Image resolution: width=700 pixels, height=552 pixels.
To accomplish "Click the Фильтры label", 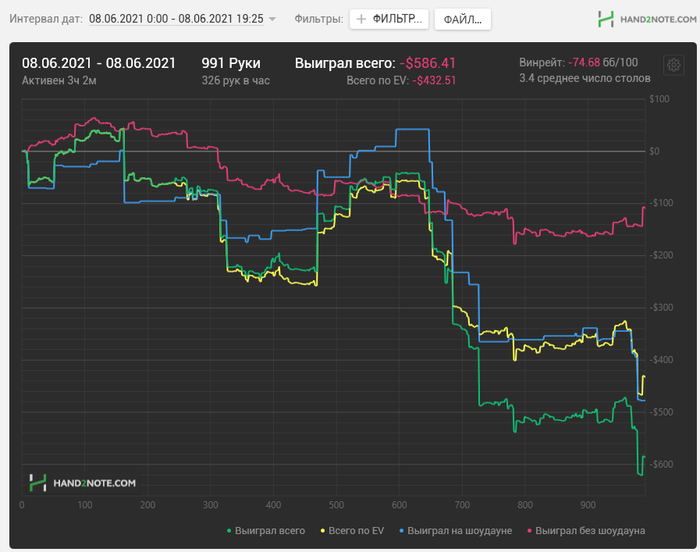I will (x=319, y=19).
